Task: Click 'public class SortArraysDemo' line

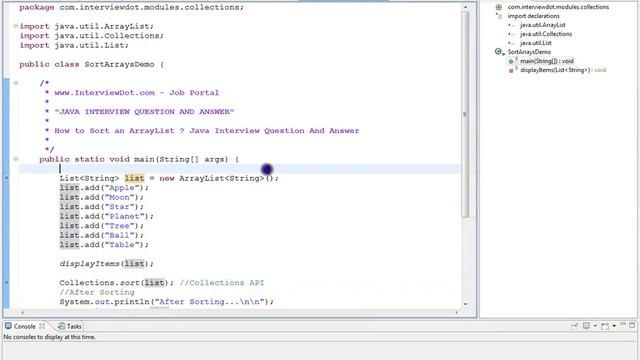Action: [x=91, y=64]
